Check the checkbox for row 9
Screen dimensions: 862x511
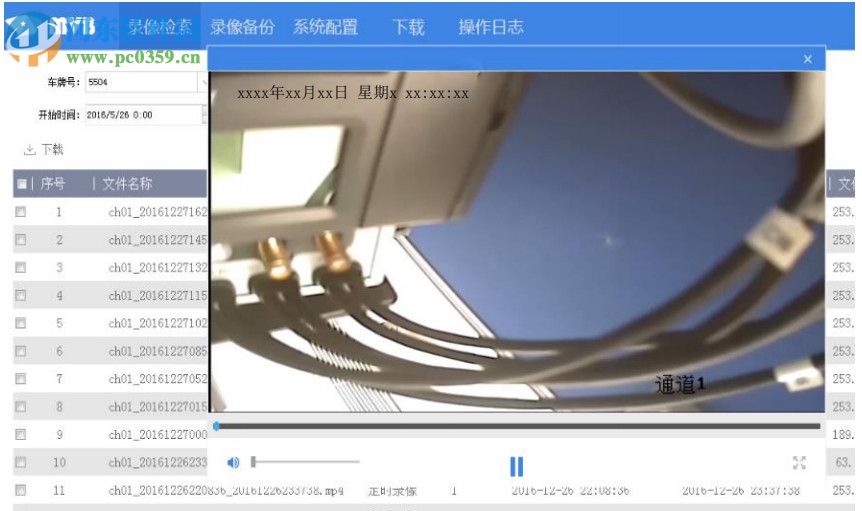tap(20, 435)
